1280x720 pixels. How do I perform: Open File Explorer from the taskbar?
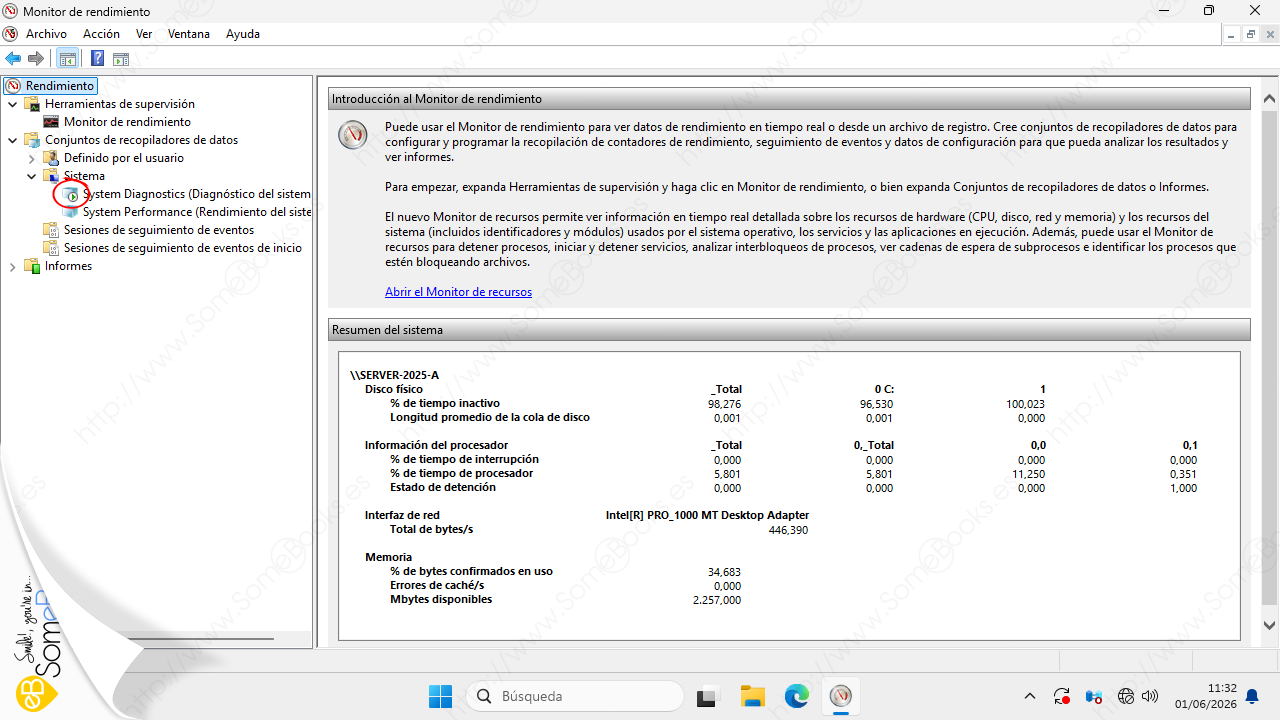(x=752, y=696)
